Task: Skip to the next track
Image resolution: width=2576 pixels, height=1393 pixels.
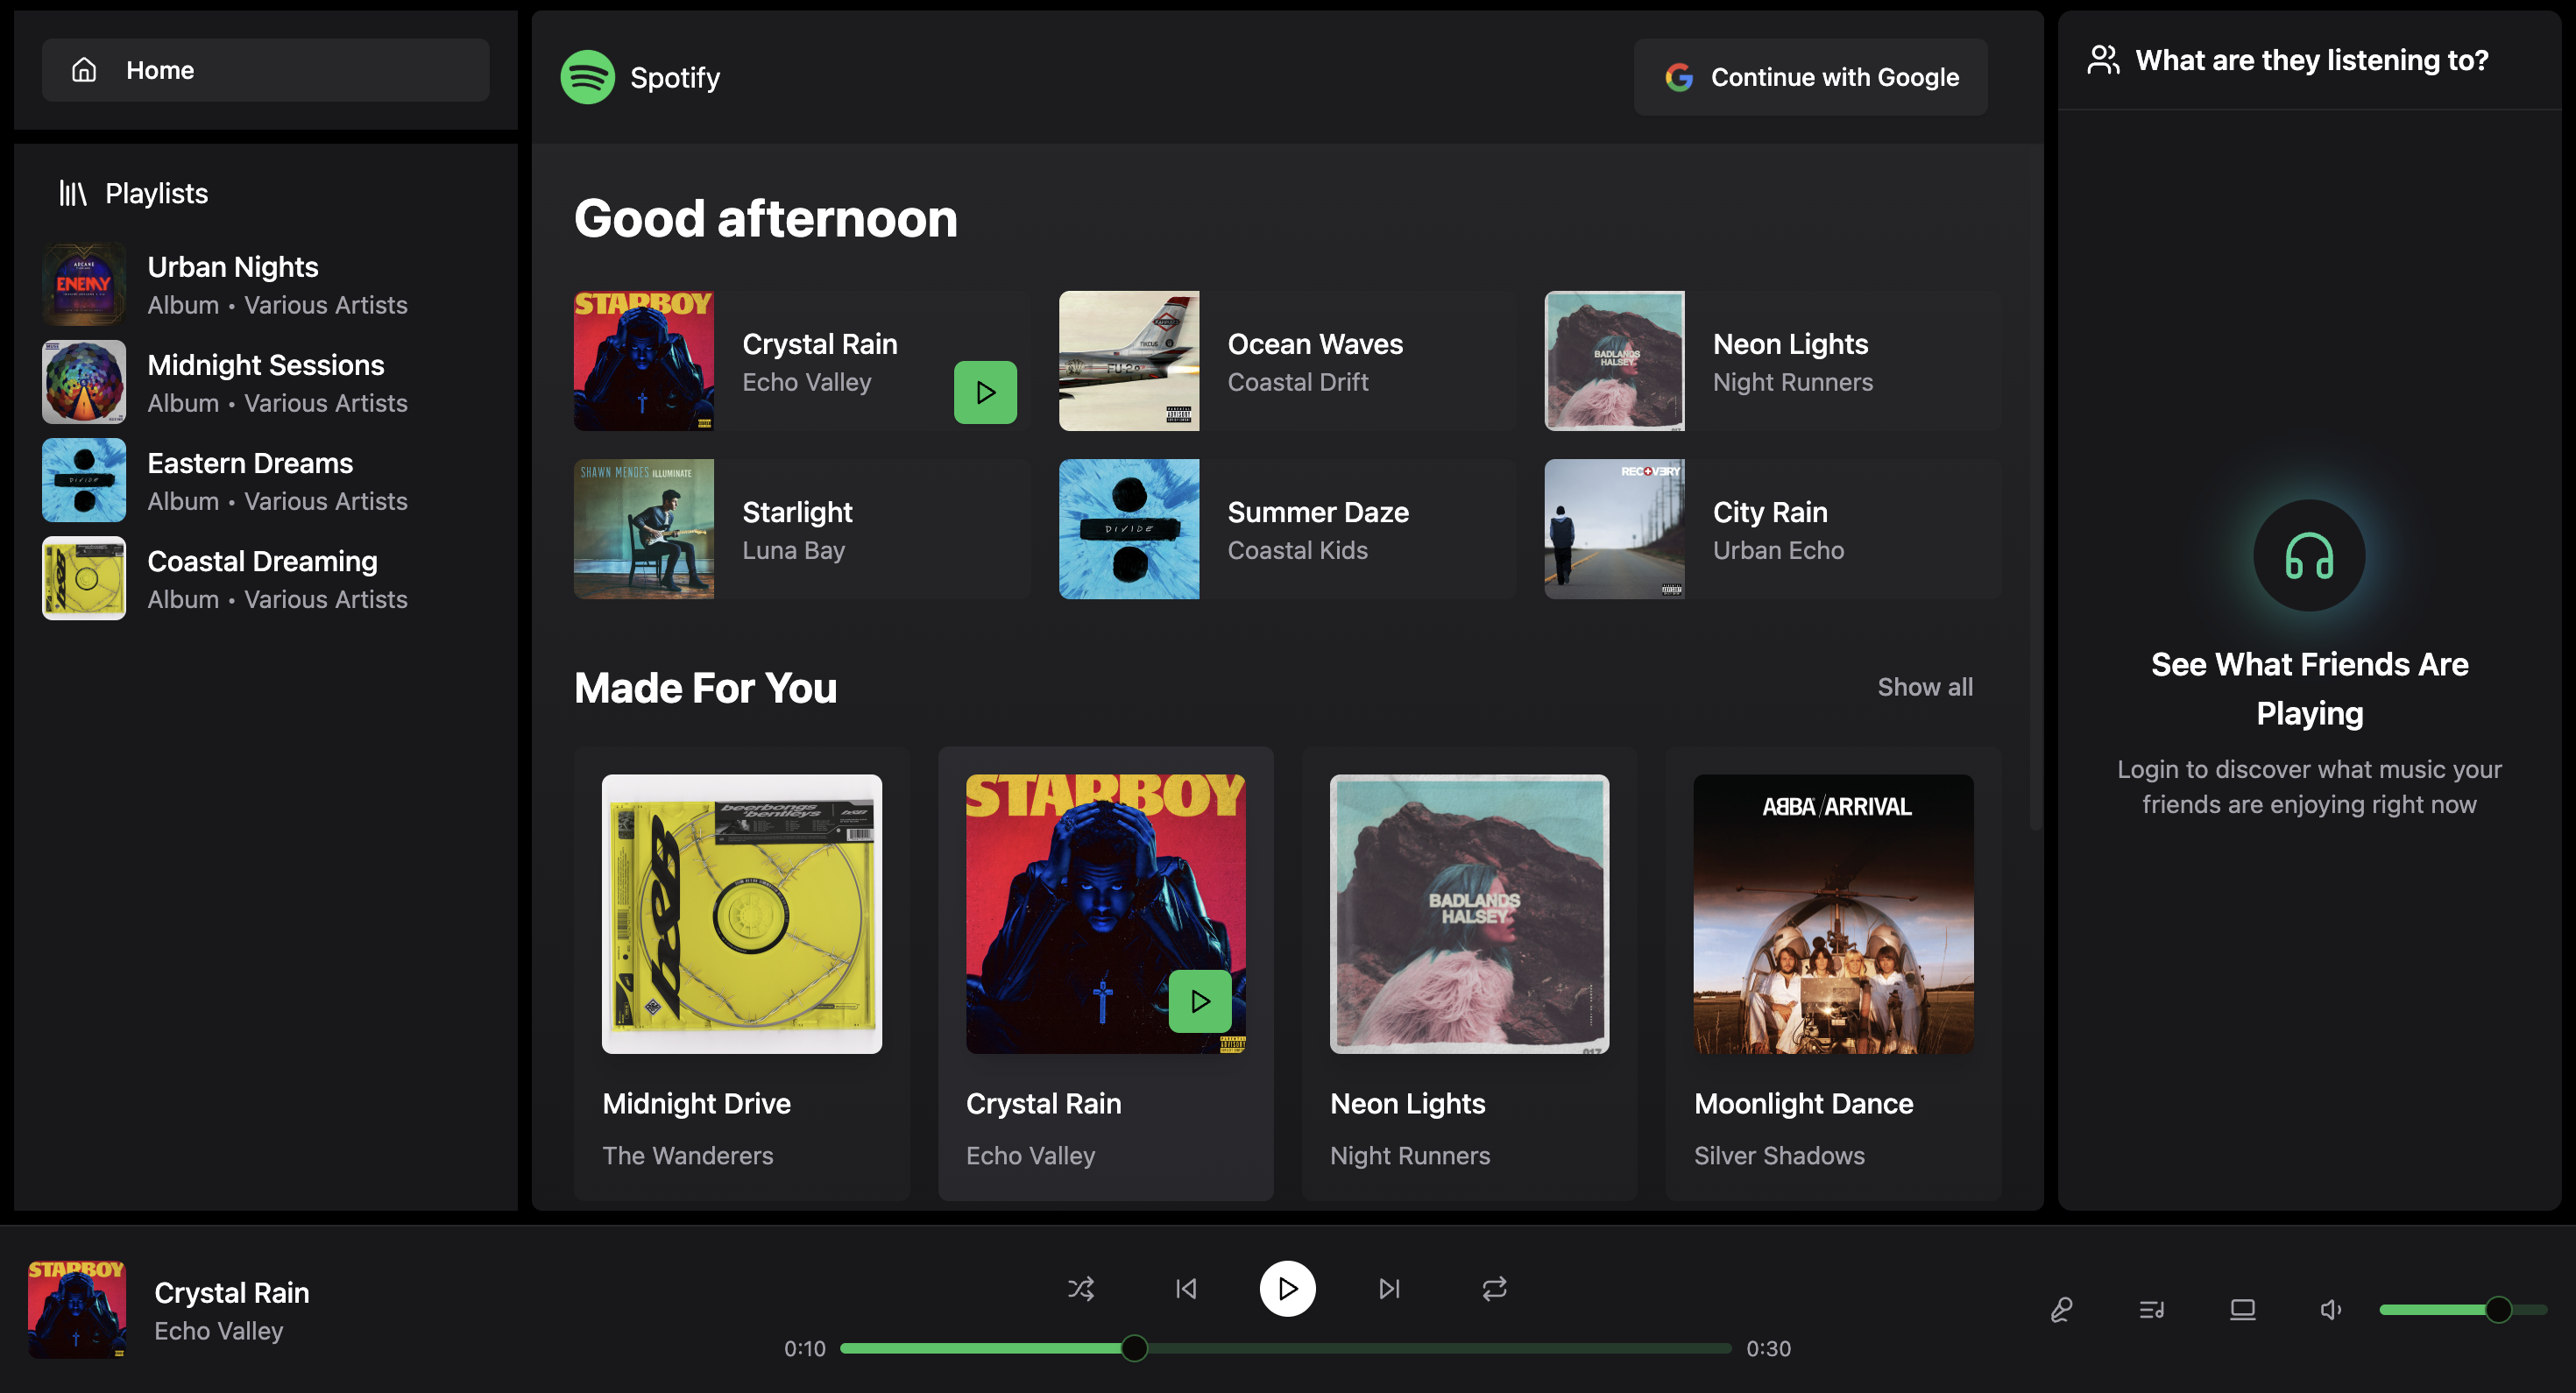Action: tap(1389, 1288)
